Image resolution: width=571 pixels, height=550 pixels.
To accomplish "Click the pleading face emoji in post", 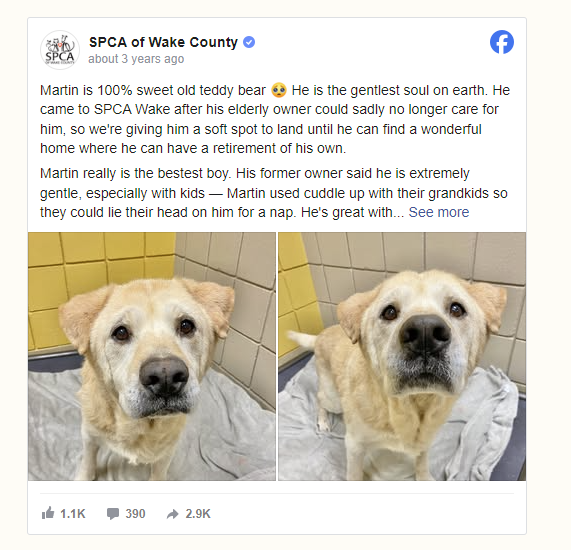I will click(x=279, y=90).
